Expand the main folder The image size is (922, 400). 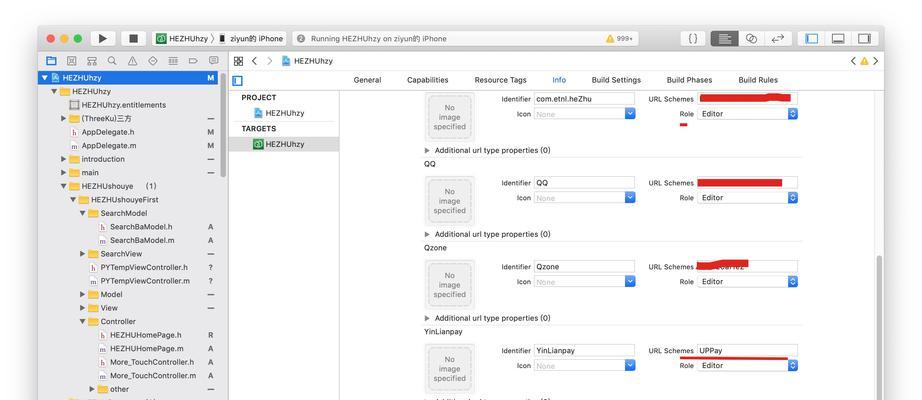coord(64,172)
